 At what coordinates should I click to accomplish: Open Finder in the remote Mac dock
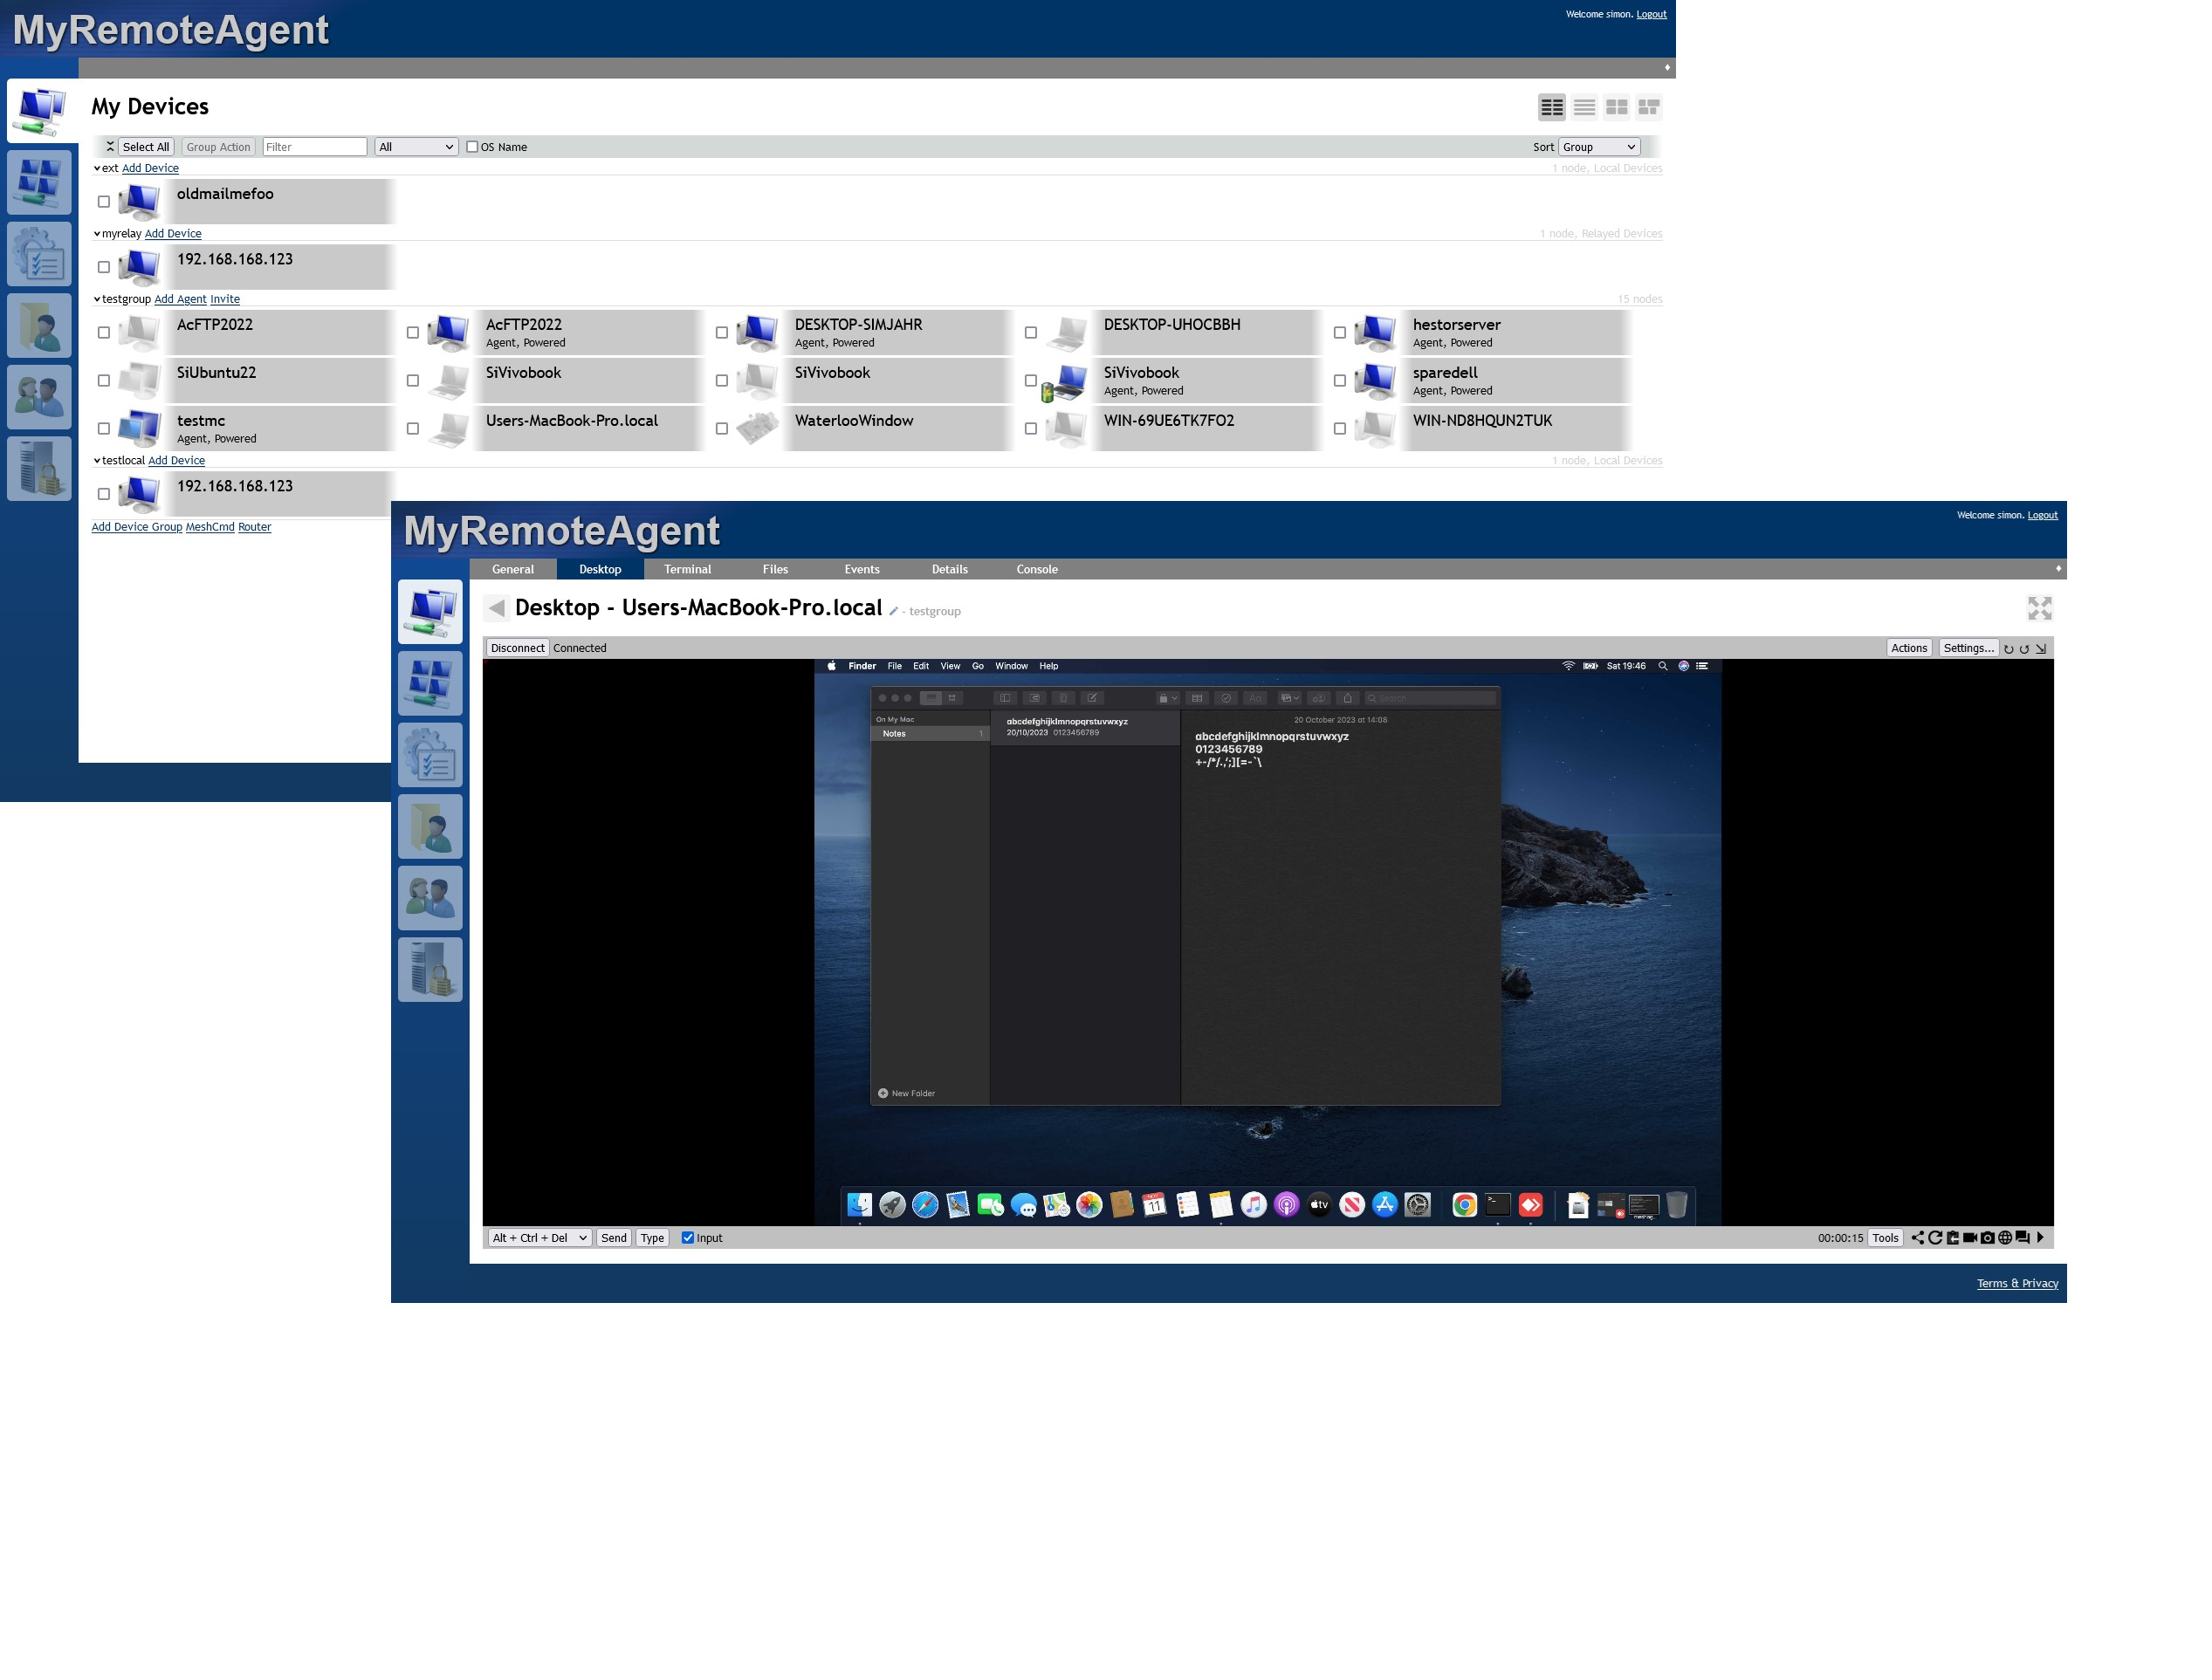pyautogui.click(x=859, y=1205)
